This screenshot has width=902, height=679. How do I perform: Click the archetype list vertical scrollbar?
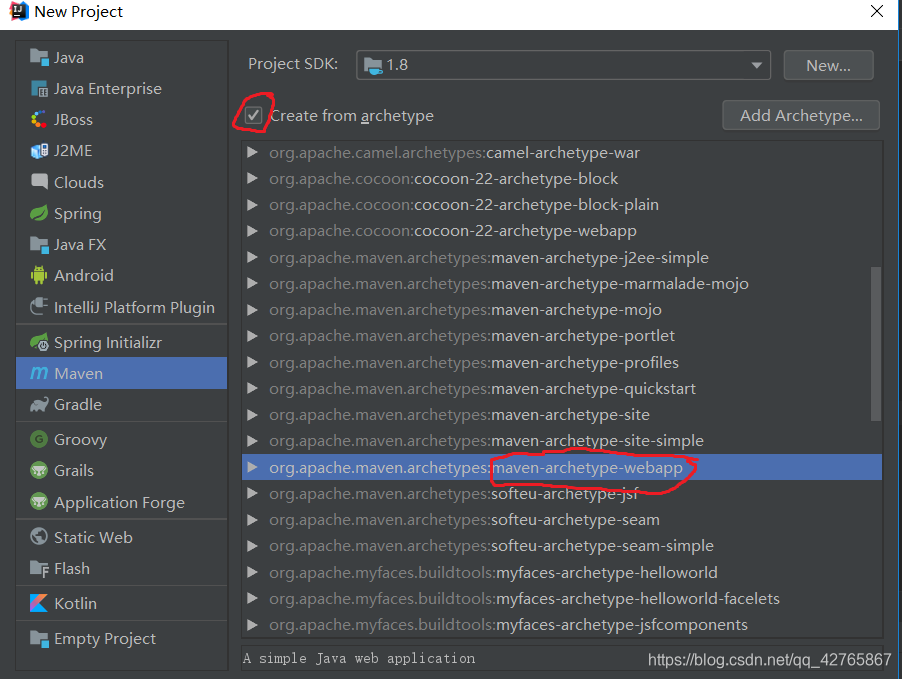tap(876, 344)
